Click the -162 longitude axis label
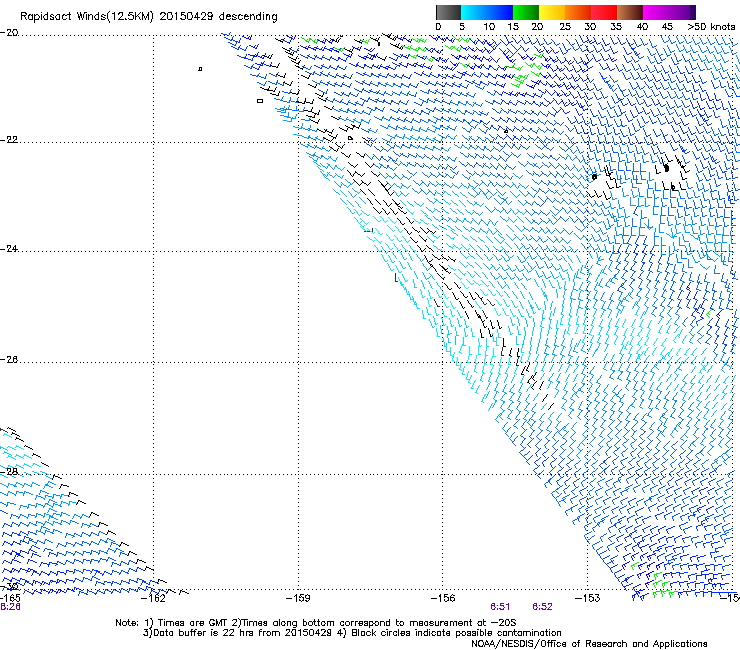740x650 pixels. 153,599
